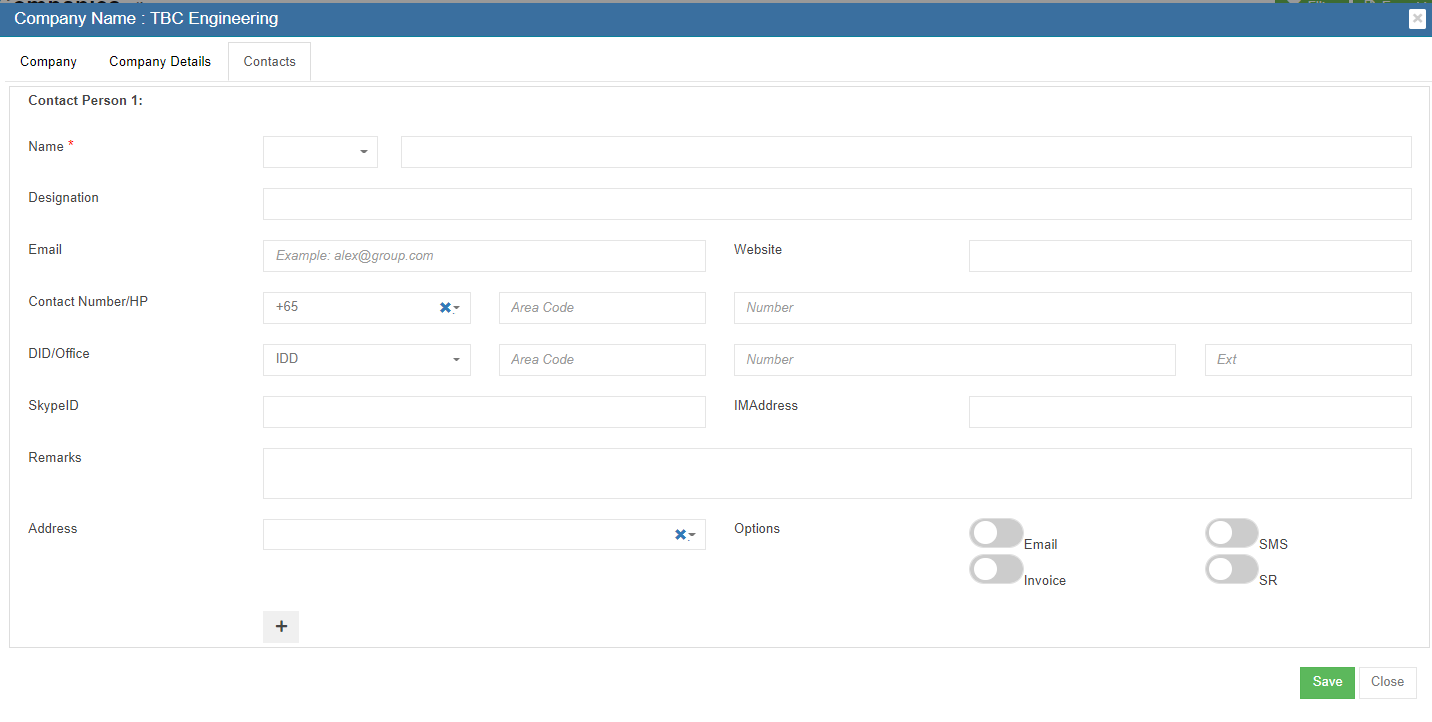The height and width of the screenshot is (722, 1432).
Task: Open the Company Details tab
Action: 160,61
